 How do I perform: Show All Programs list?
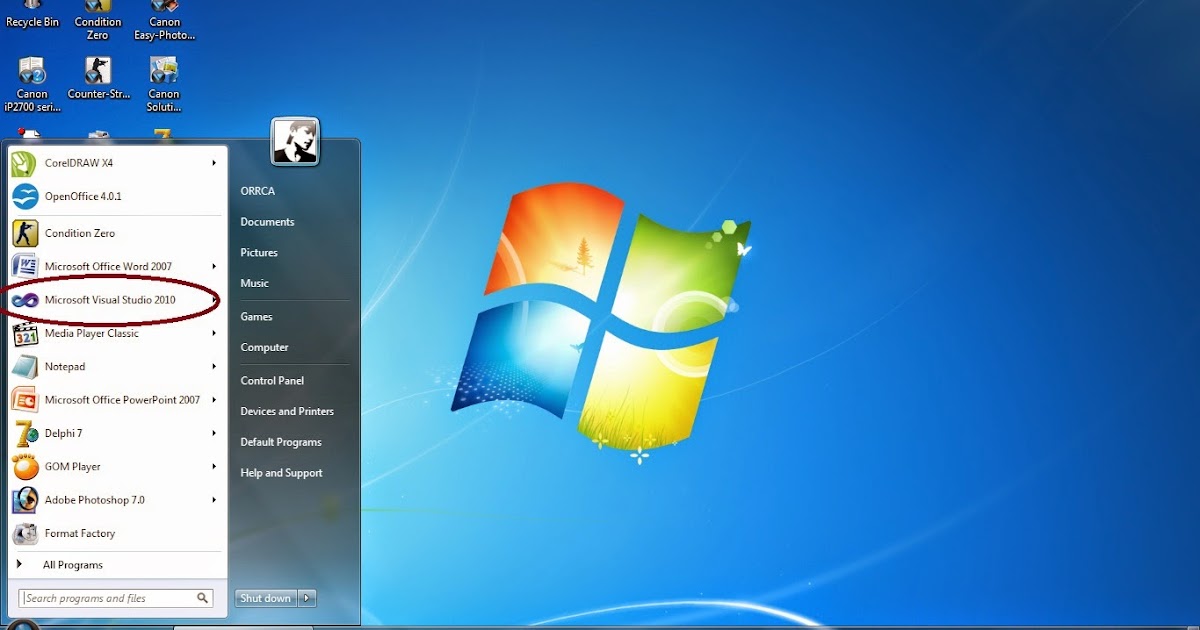pos(73,565)
